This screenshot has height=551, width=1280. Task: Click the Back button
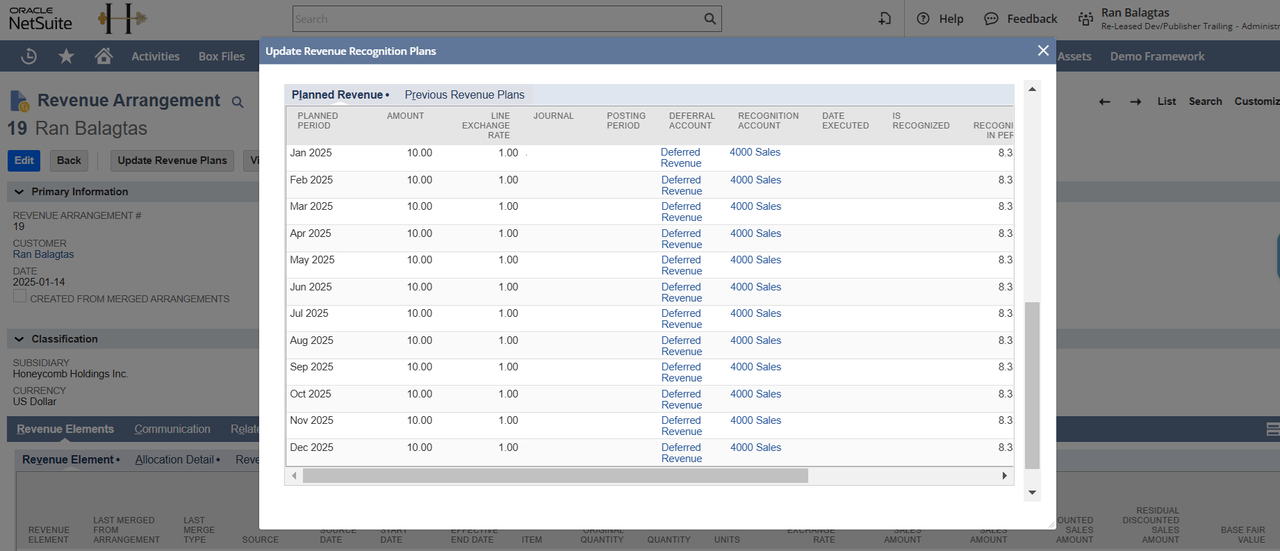[69, 160]
